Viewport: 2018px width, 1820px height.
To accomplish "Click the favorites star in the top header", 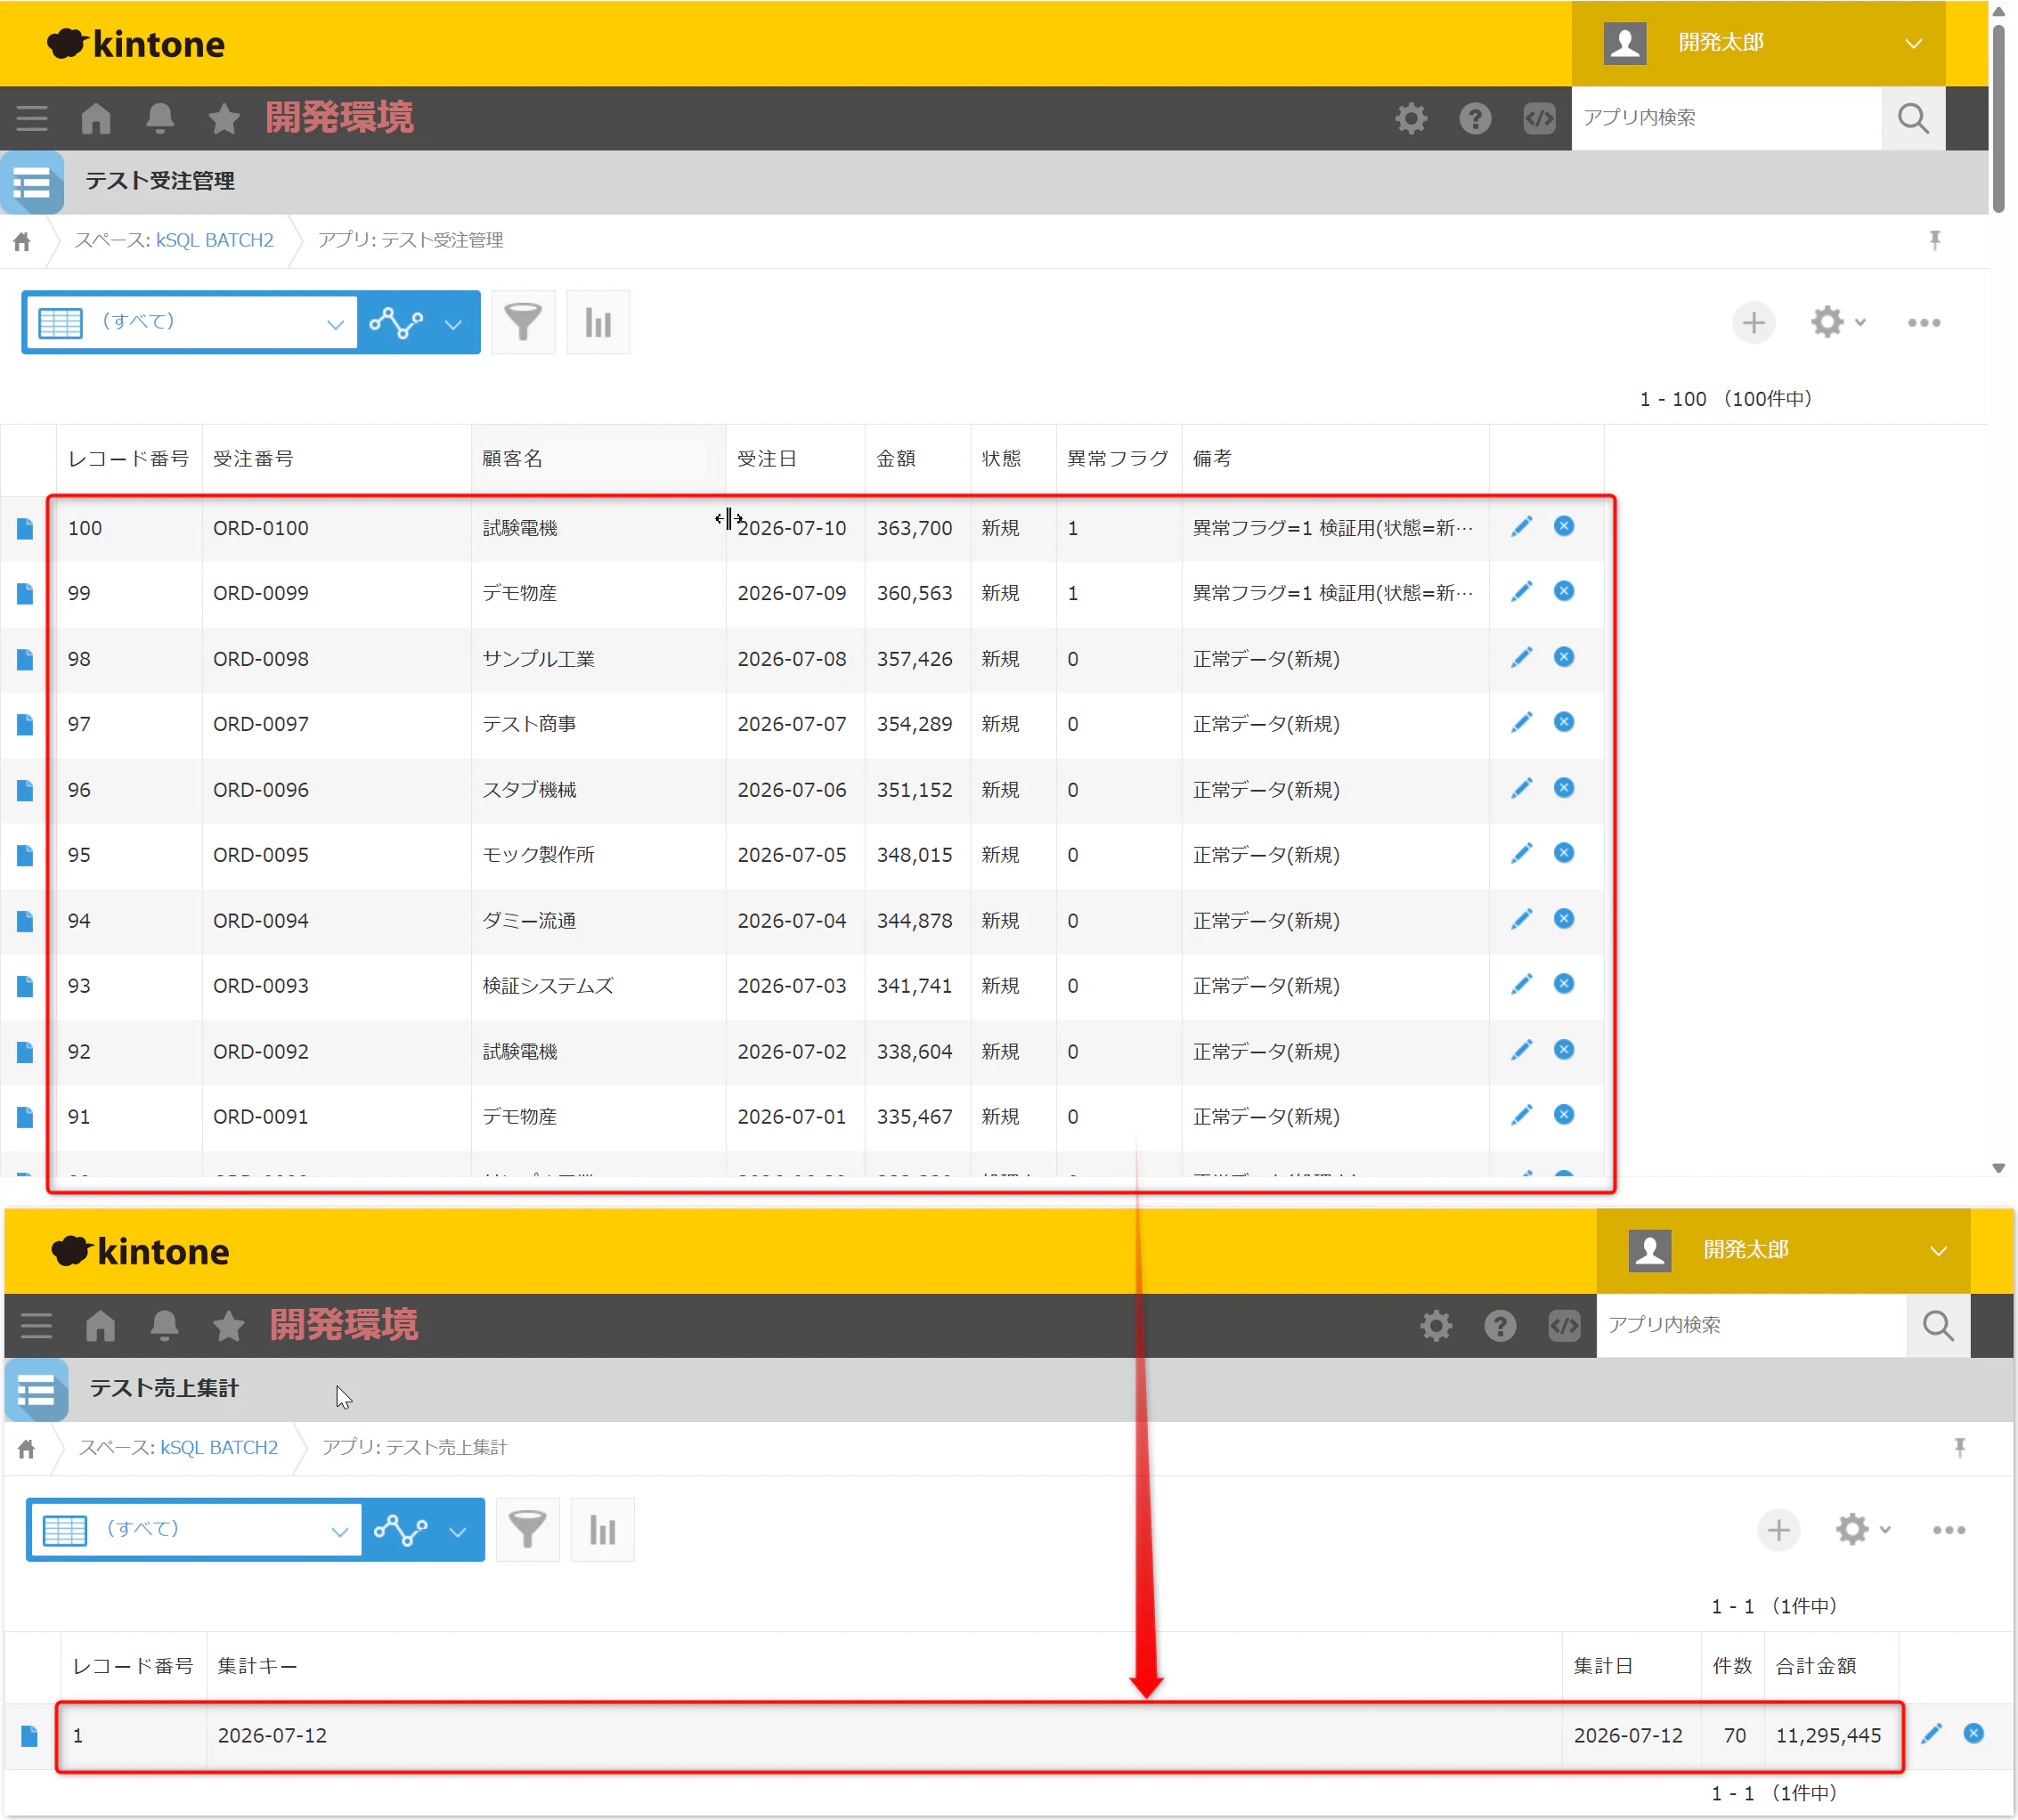I will [224, 118].
